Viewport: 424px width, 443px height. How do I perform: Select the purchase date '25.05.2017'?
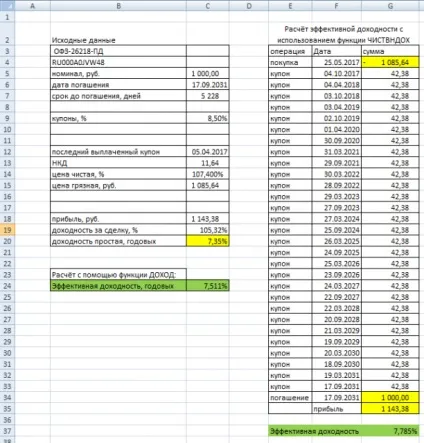pos(336,62)
